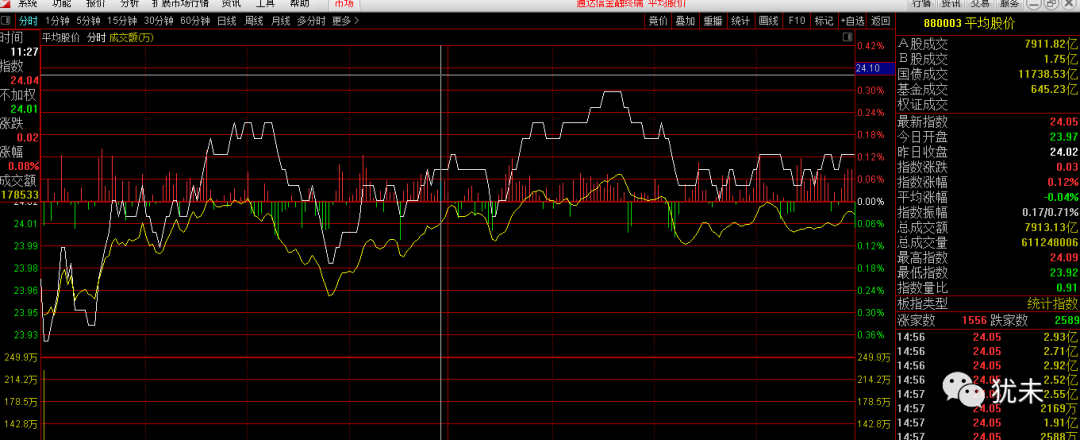Switch to the 日线 daily chart

coord(227,21)
